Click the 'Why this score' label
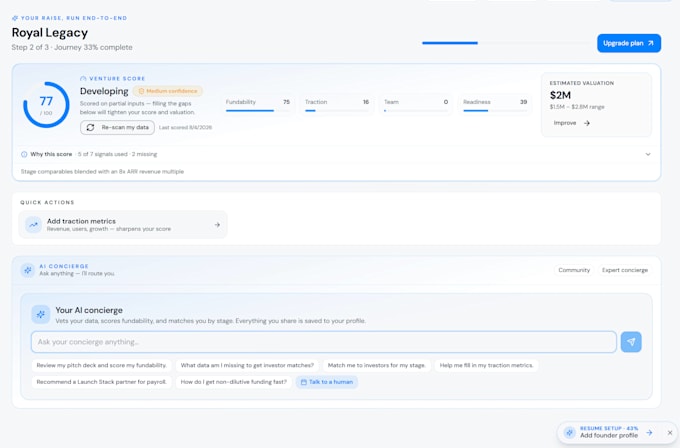 [x=51, y=154]
